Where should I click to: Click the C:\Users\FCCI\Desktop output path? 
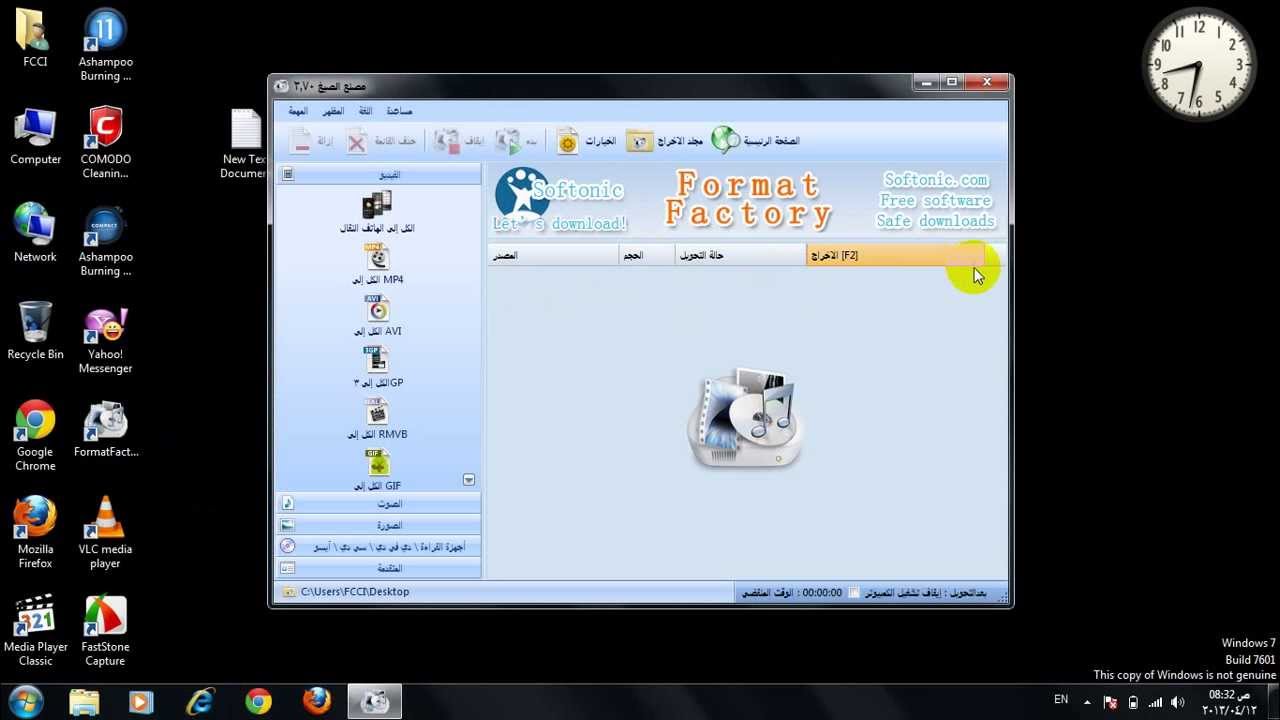pos(355,592)
